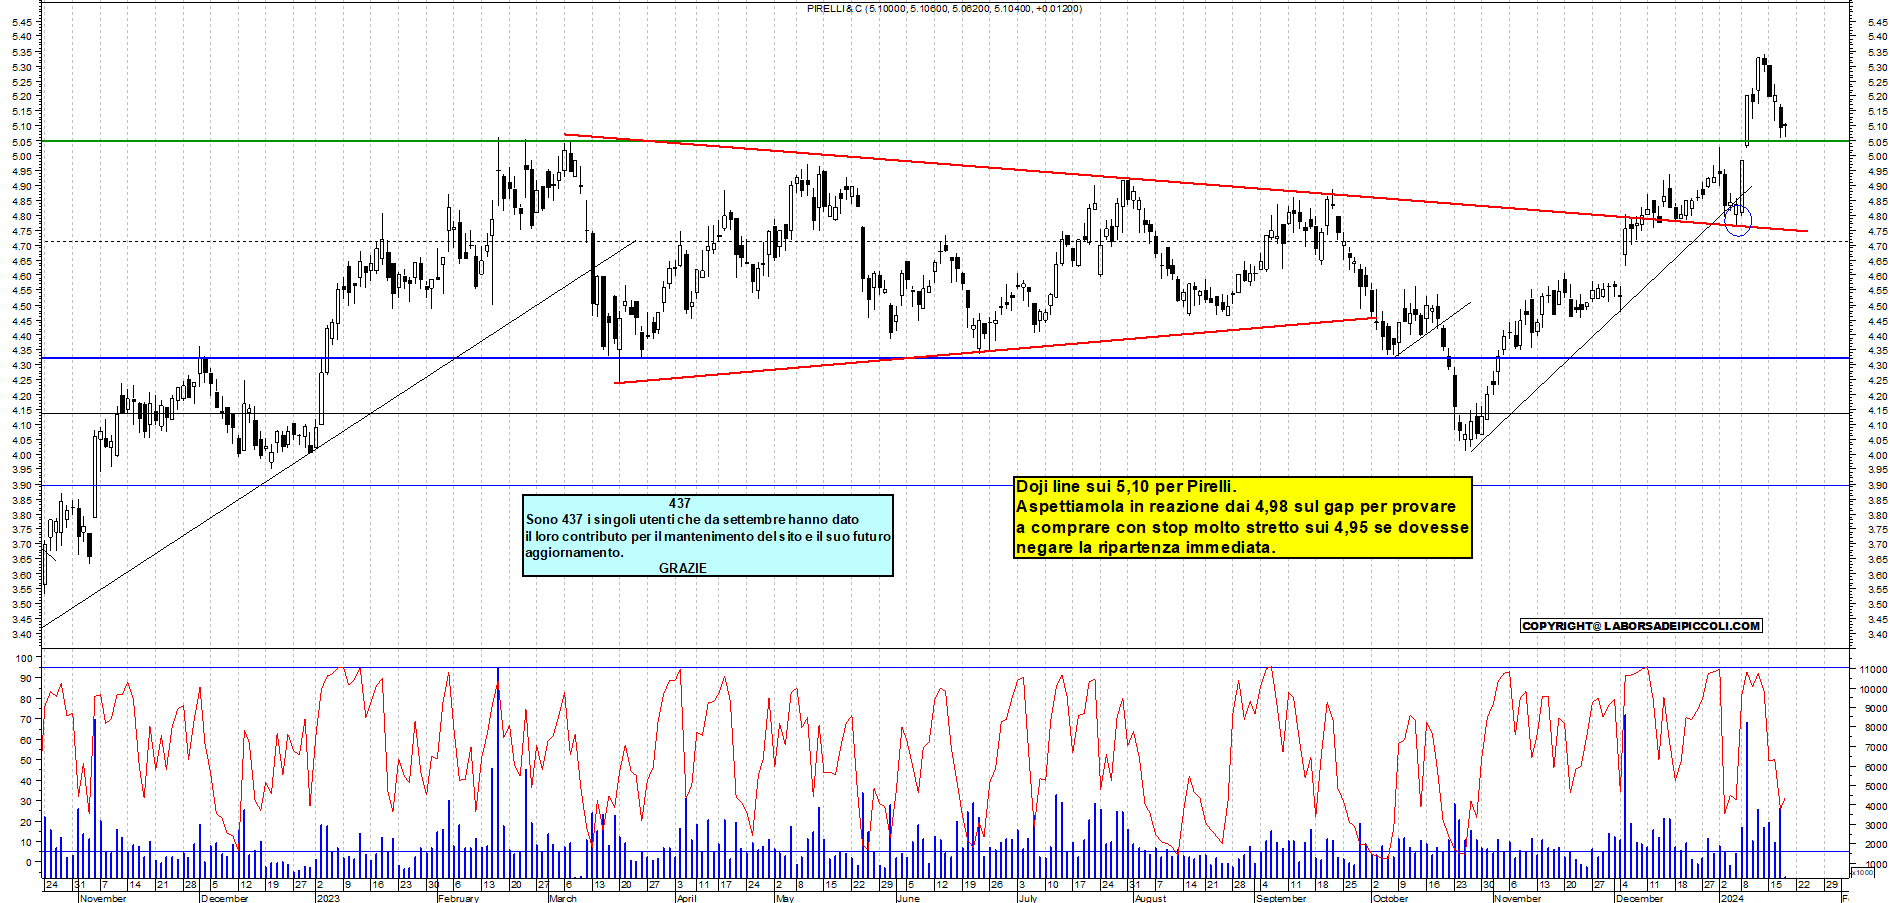Screen dimensions: 1890x903
Task: Click the '50' oscillator scale value
Action: coord(26,761)
